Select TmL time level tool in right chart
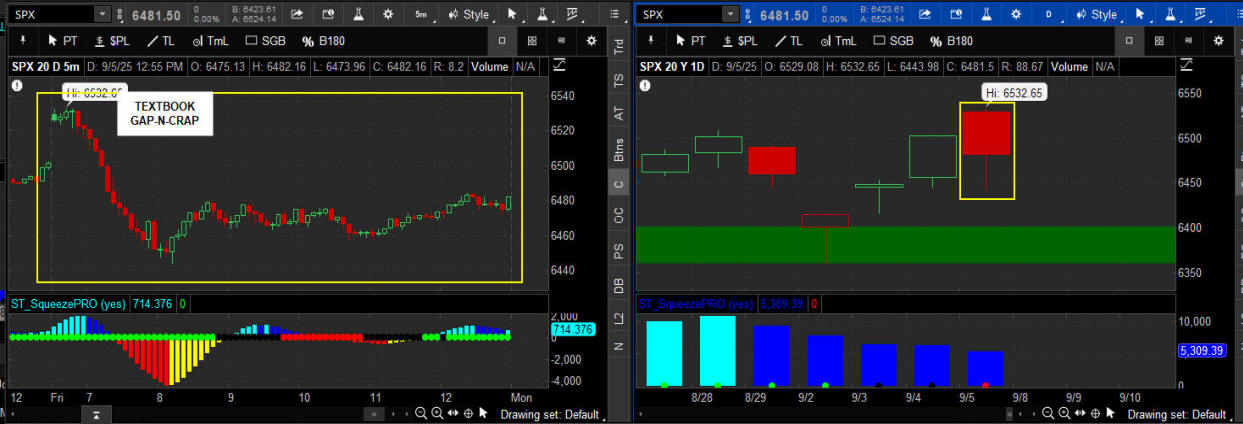 pos(836,41)
